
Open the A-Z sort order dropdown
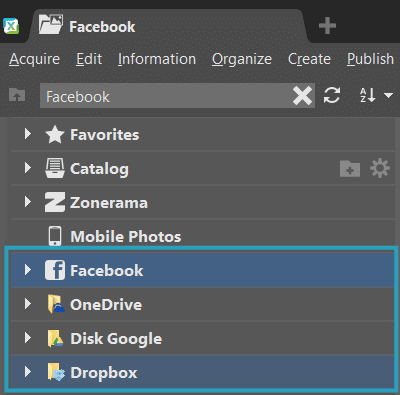click(x=376, y=95)
